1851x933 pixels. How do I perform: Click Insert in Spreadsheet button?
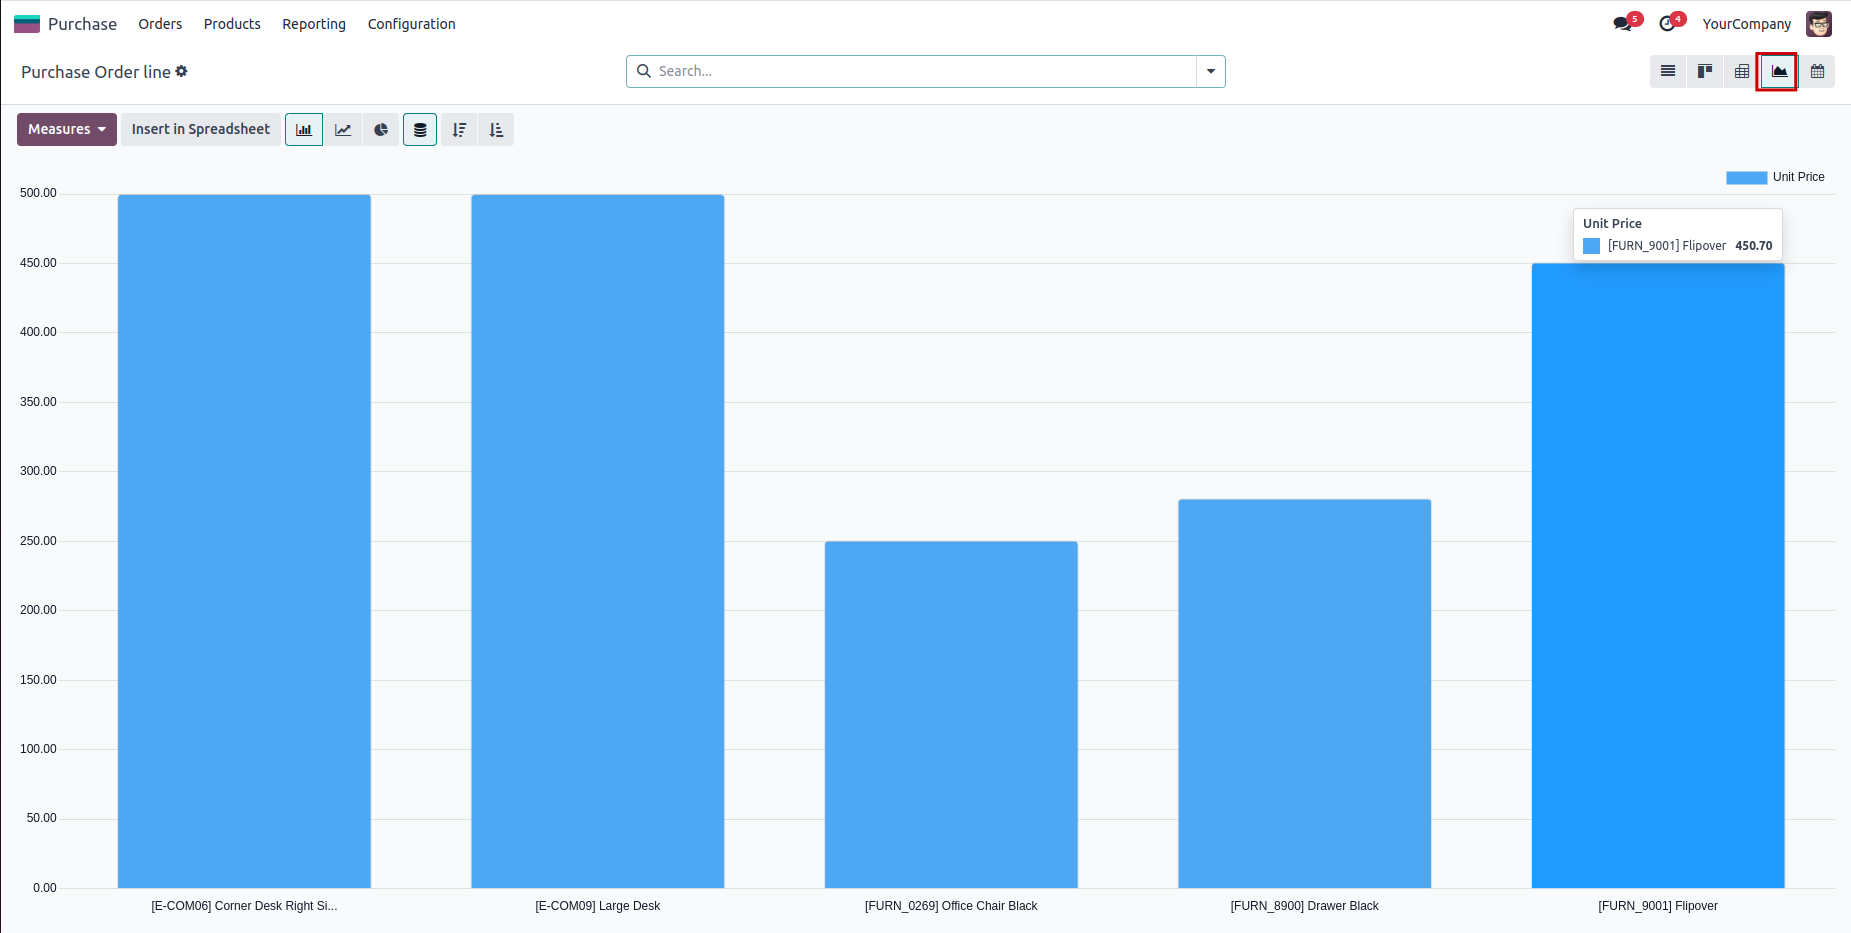[x=200, y=129]
